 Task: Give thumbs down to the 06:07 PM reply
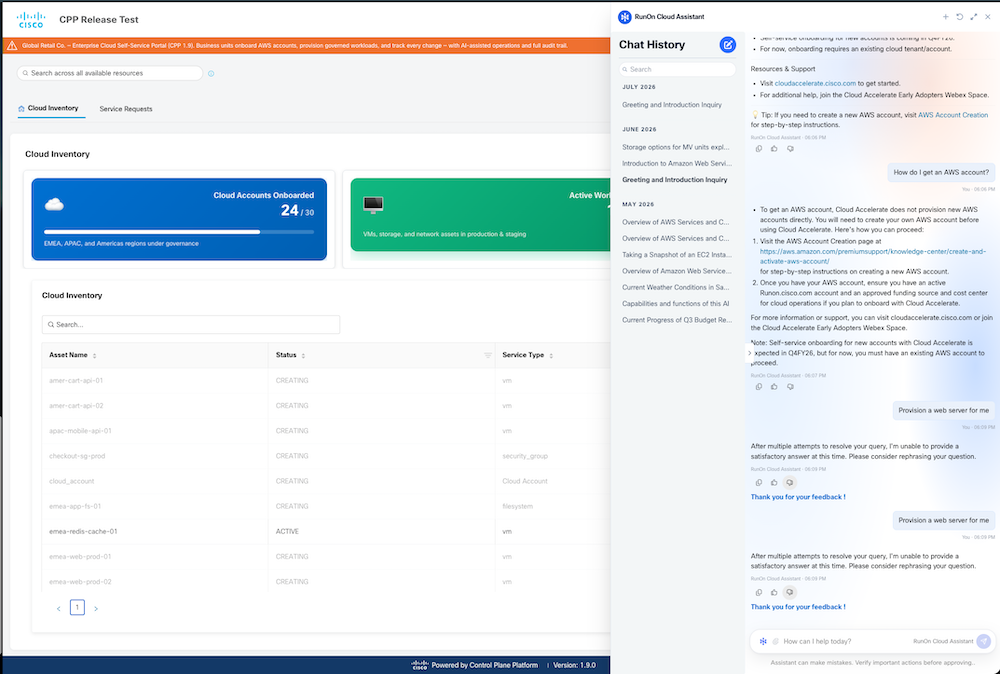point(790,386)
